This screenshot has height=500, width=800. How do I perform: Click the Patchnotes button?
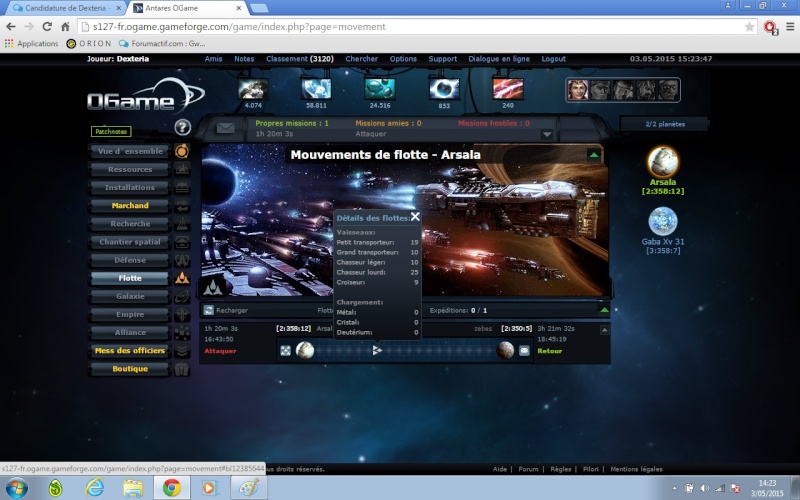(111, 132)
